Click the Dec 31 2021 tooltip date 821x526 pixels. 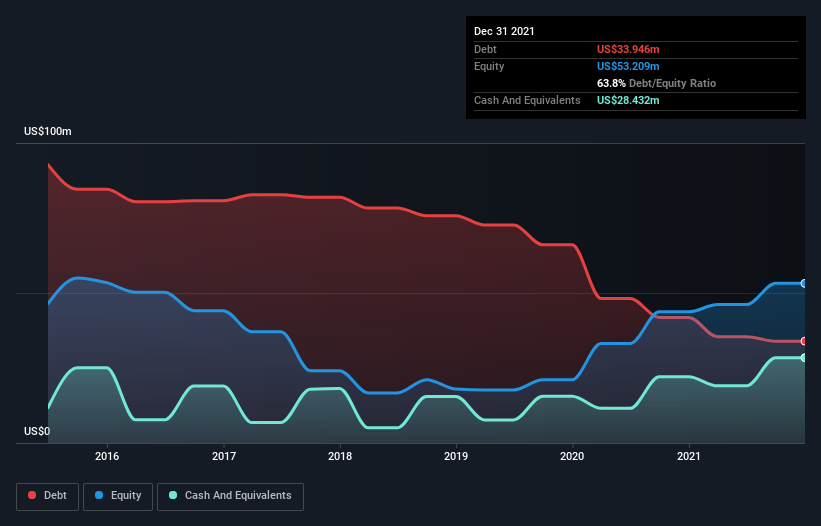click(504, 31)
